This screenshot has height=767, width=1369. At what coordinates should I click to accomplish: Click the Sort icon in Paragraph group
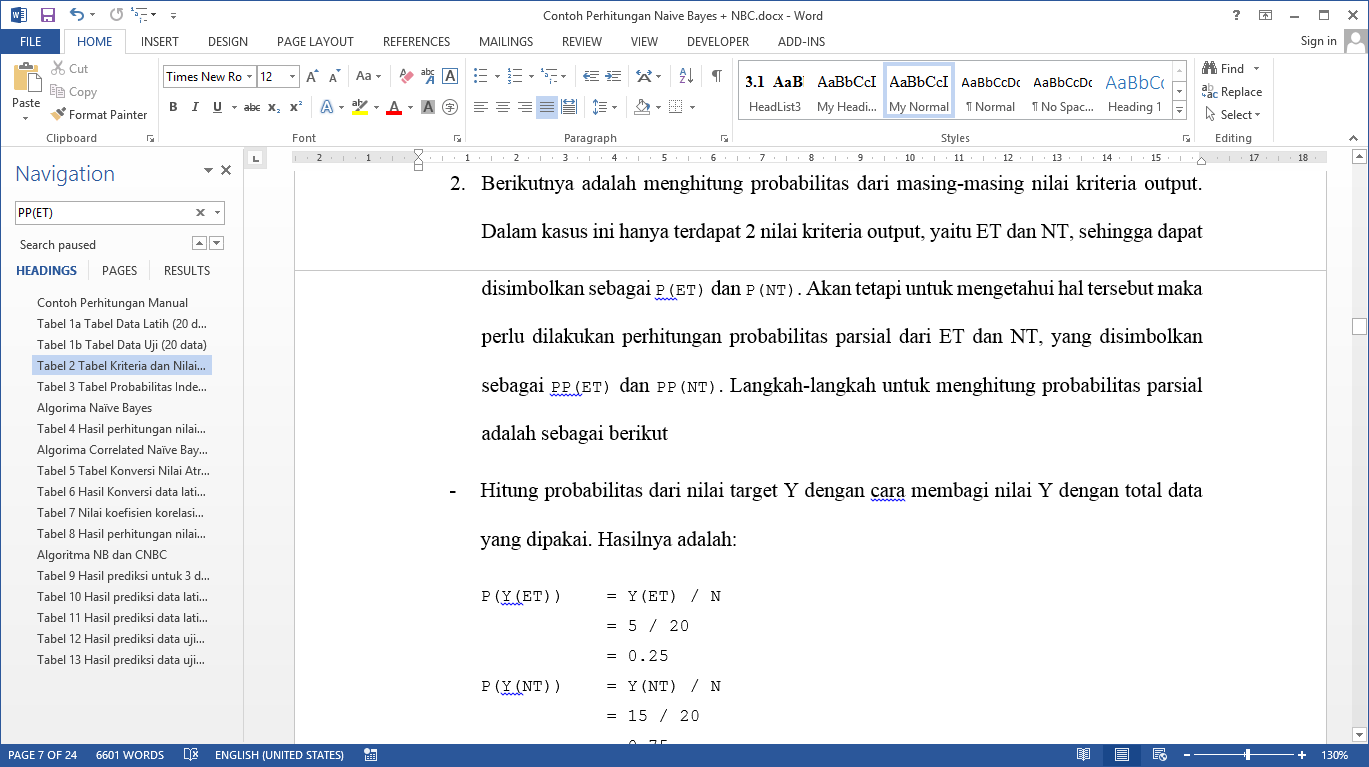[x=686, y=76]
